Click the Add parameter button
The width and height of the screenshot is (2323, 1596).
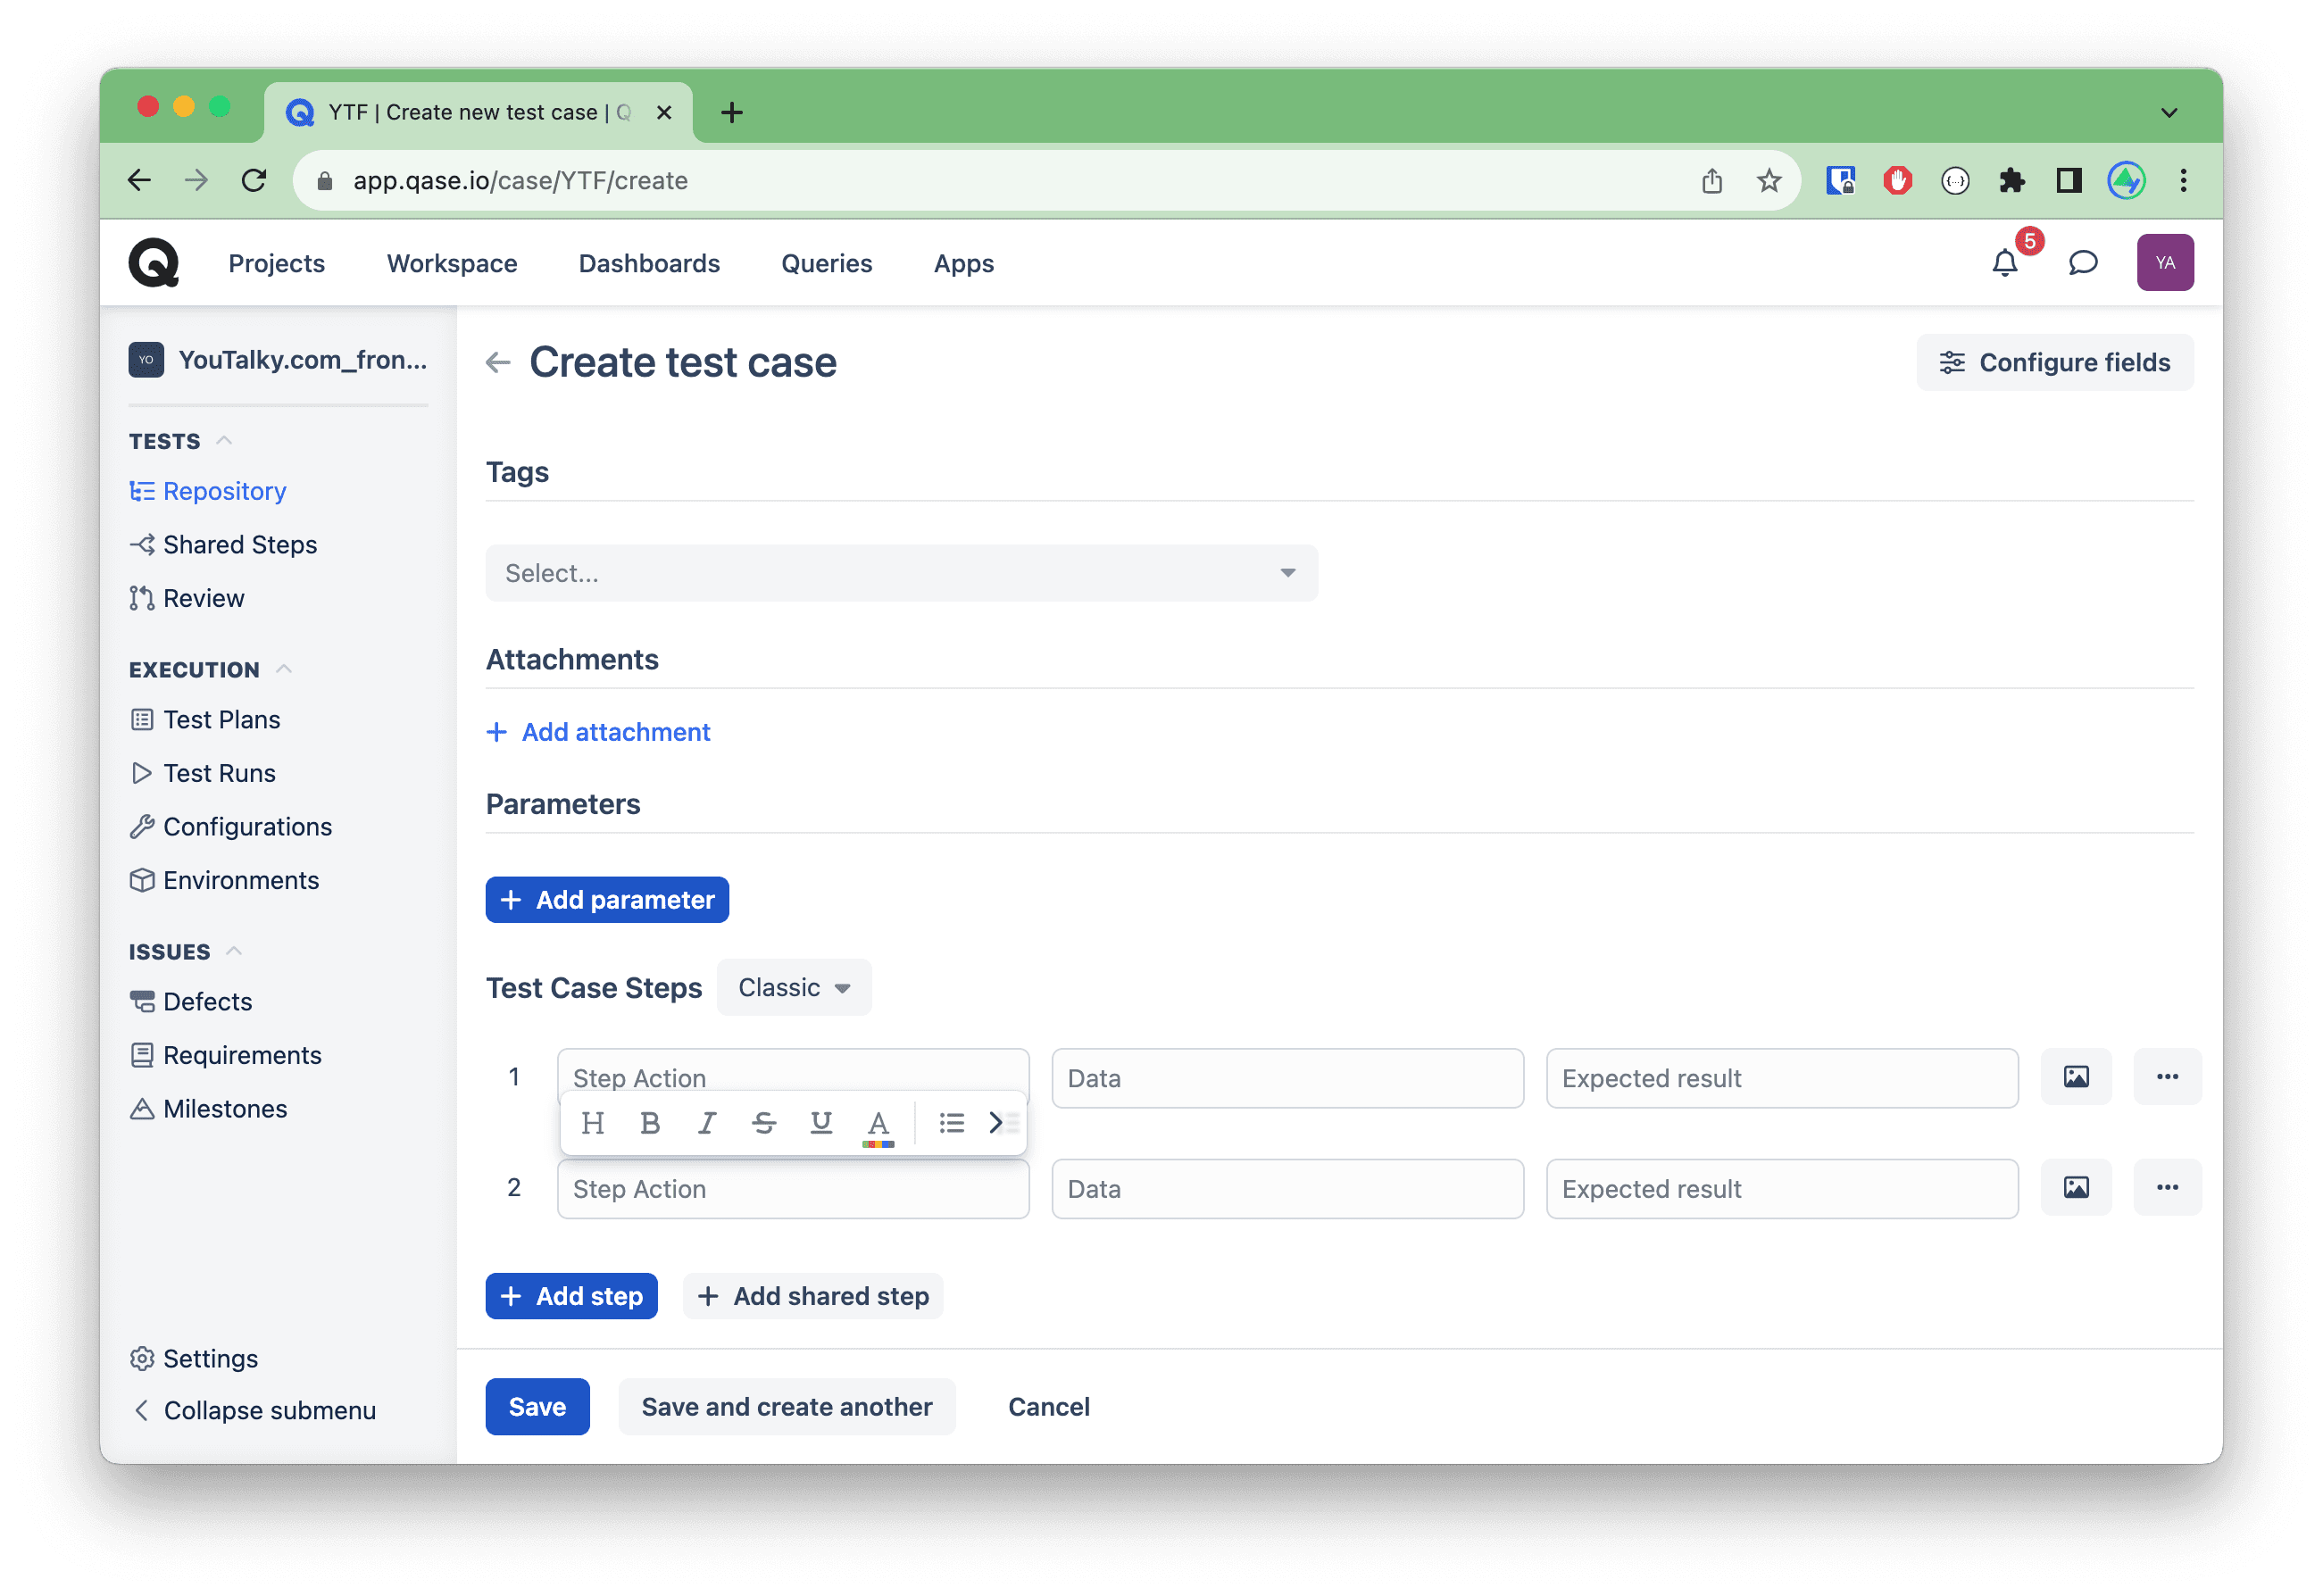607,899
